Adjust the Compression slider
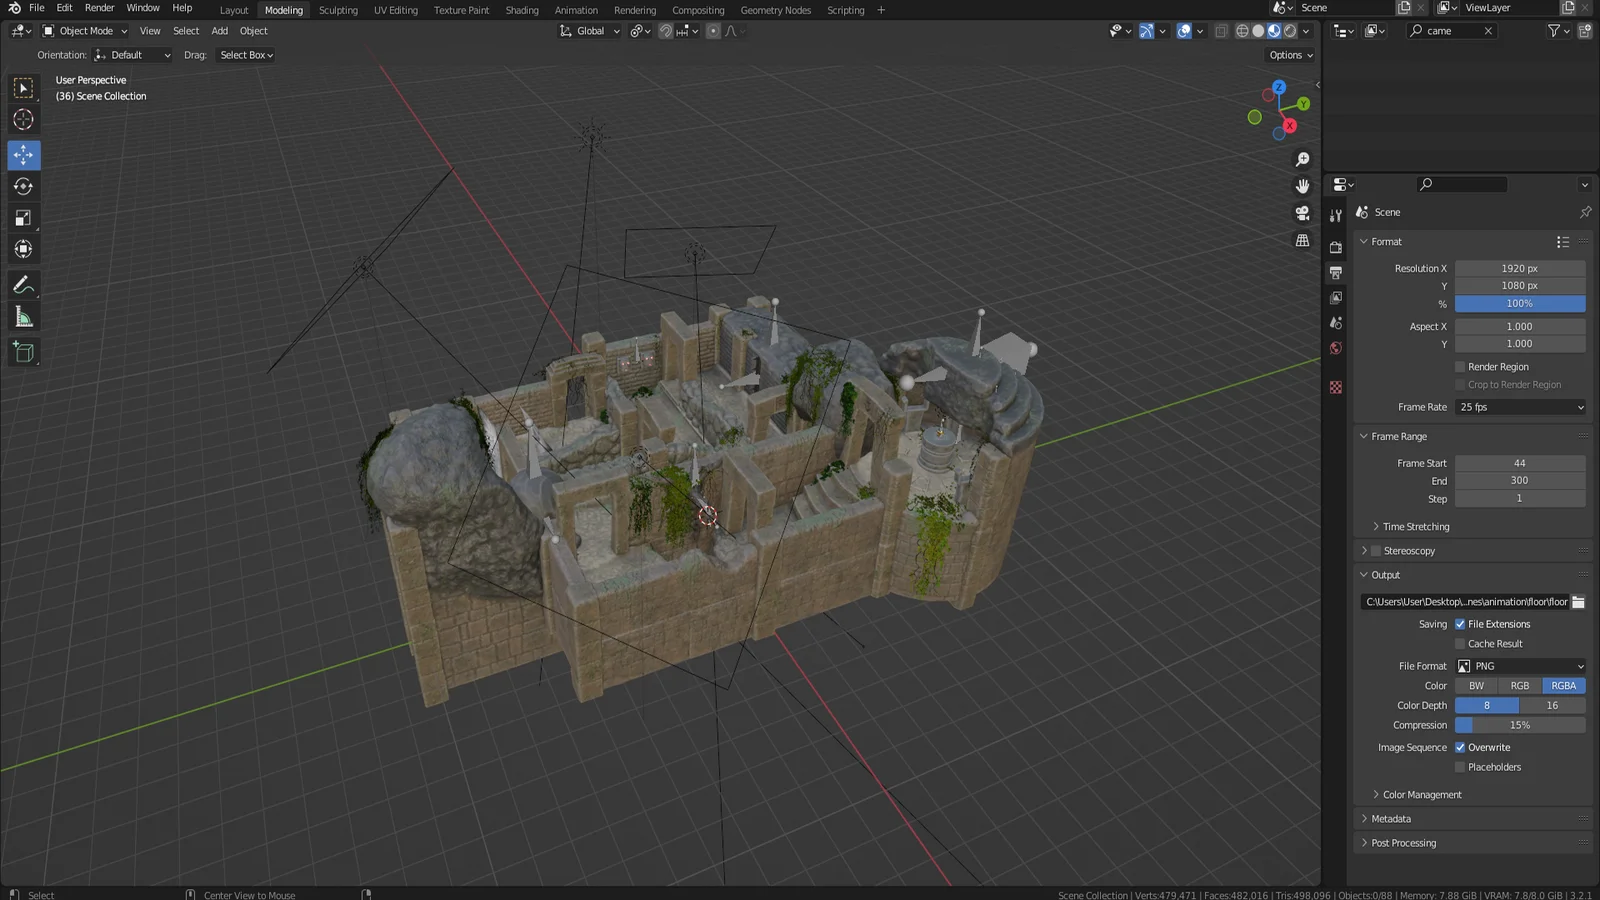The width and height of the screenshot is (1600, 900). click(x=1520, y=725)
